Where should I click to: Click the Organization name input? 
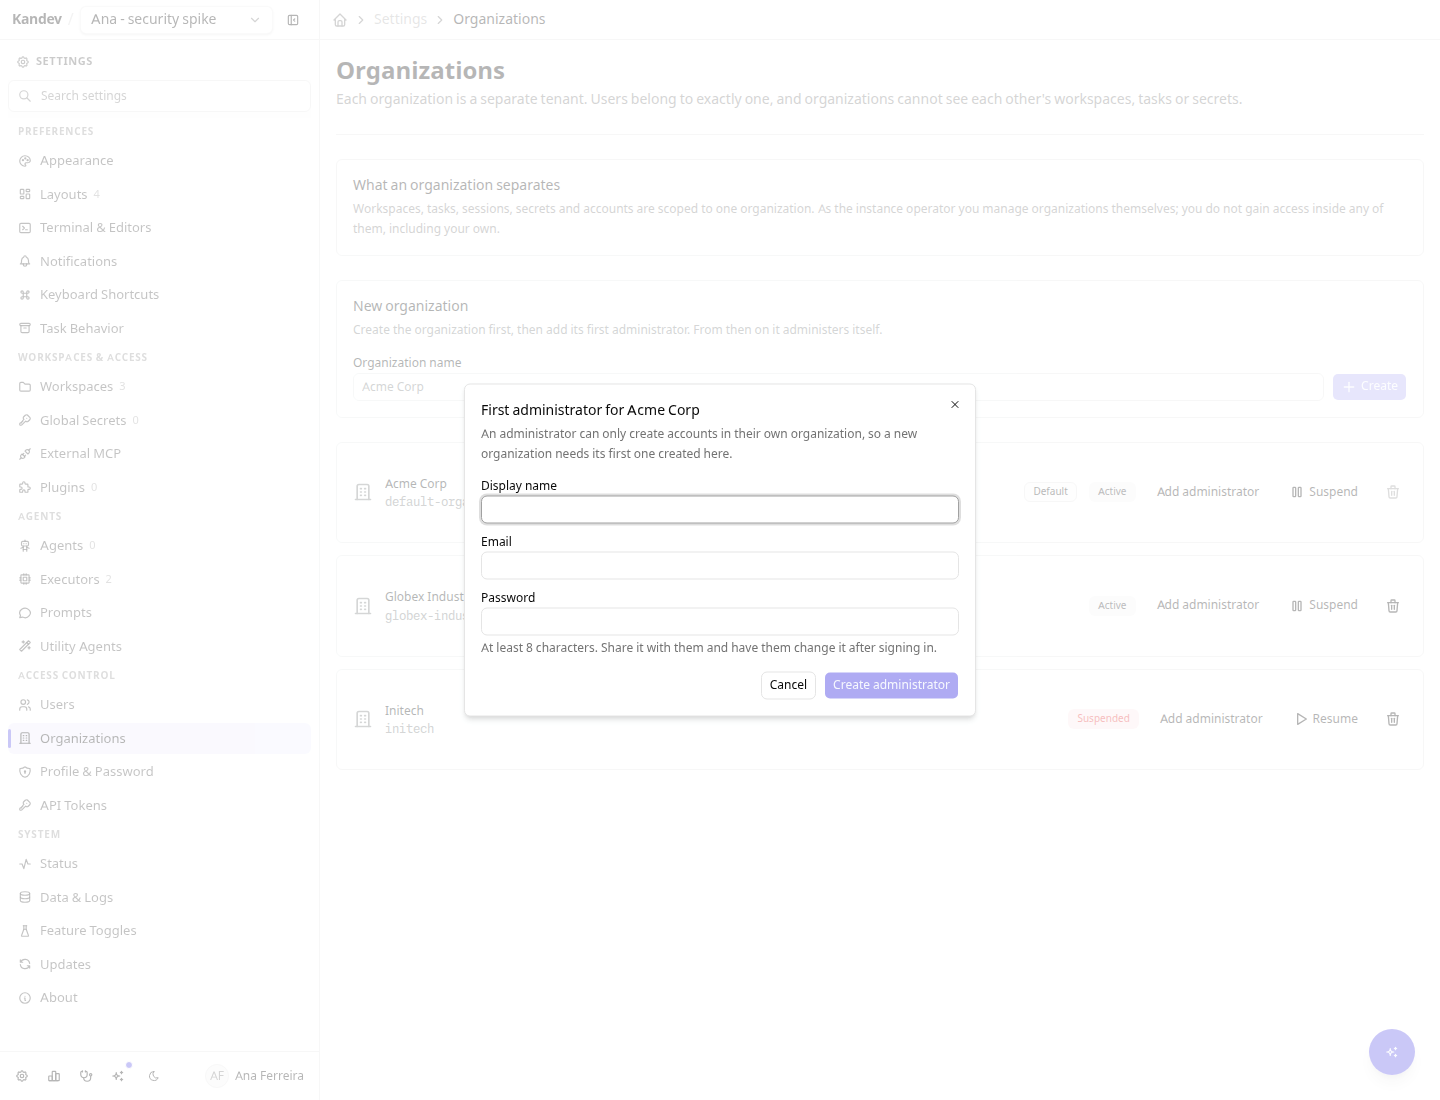tap(838, 387)
